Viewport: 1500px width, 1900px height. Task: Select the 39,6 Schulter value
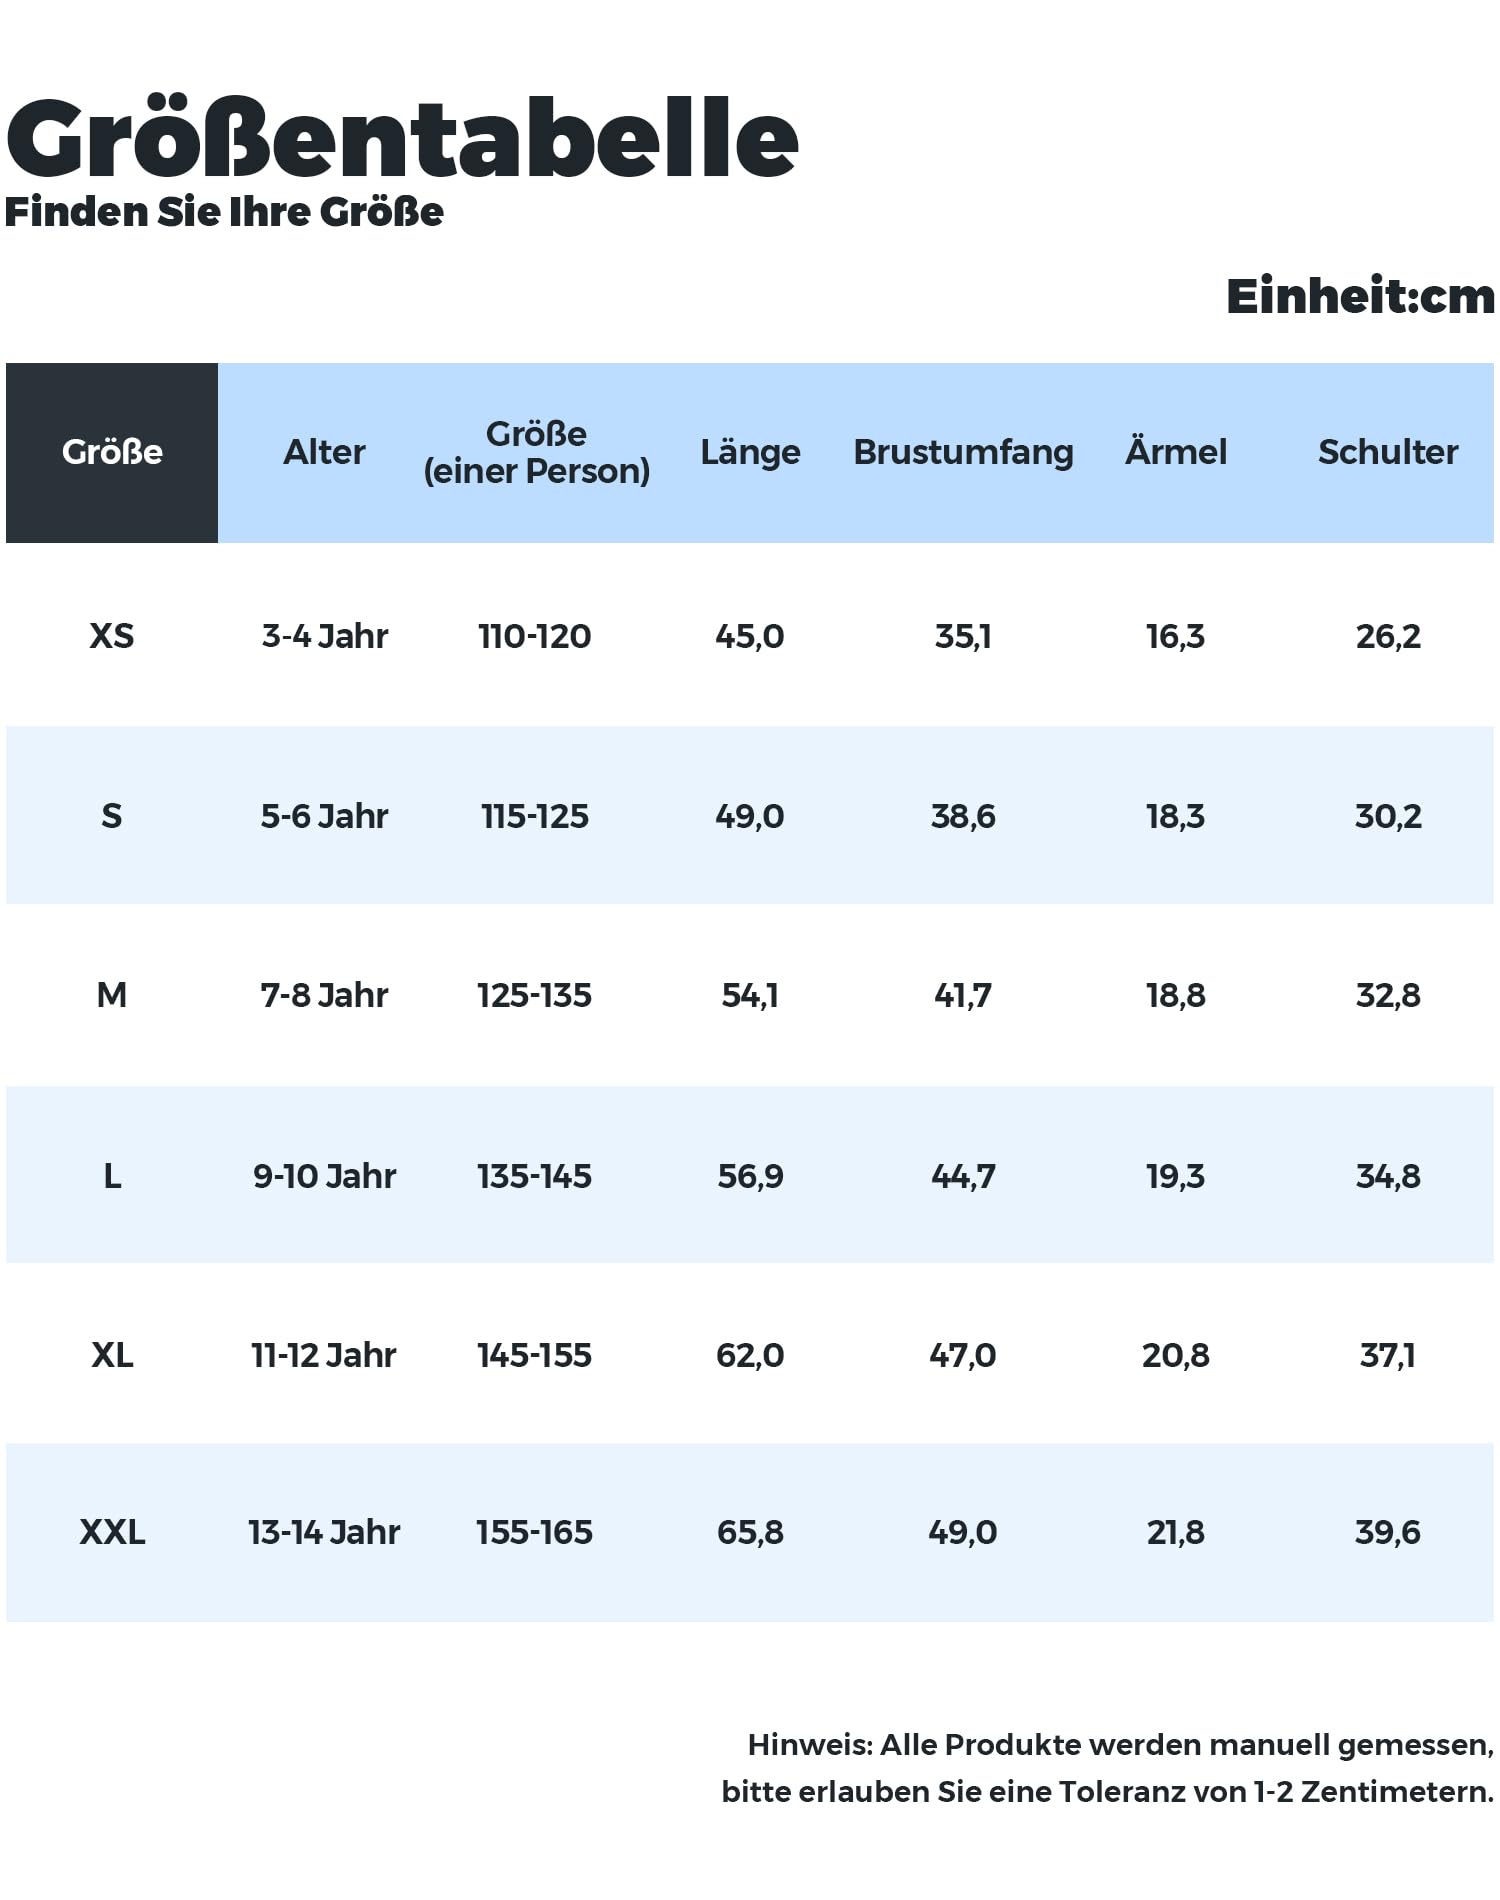1388,1532
